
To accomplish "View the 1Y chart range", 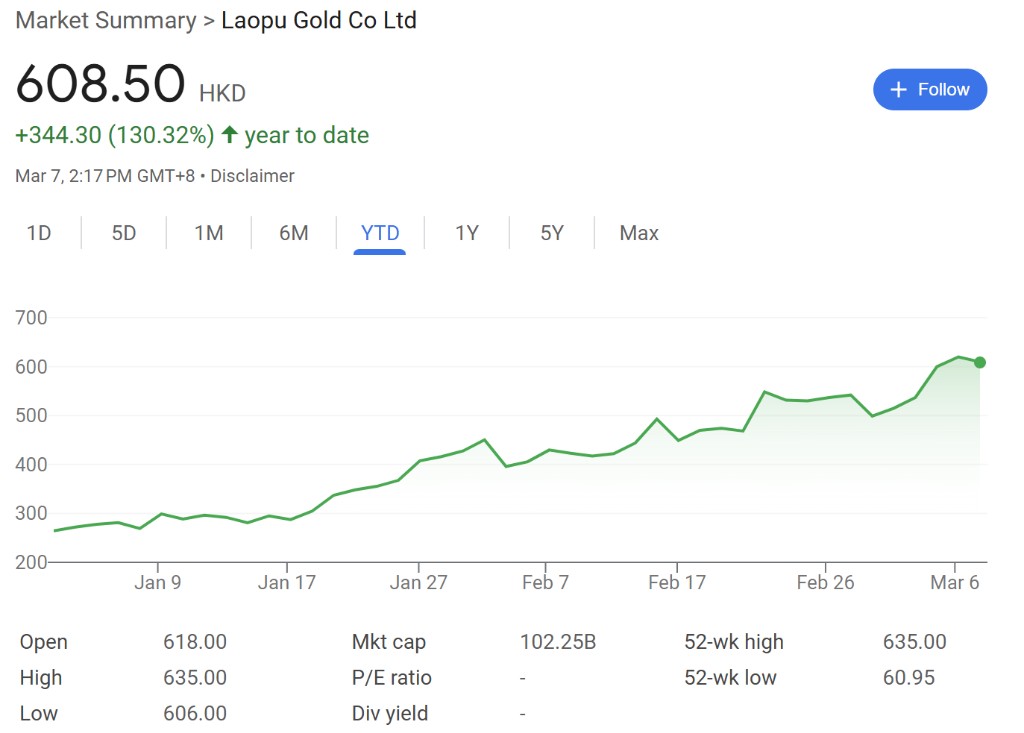I will (467, 233).
